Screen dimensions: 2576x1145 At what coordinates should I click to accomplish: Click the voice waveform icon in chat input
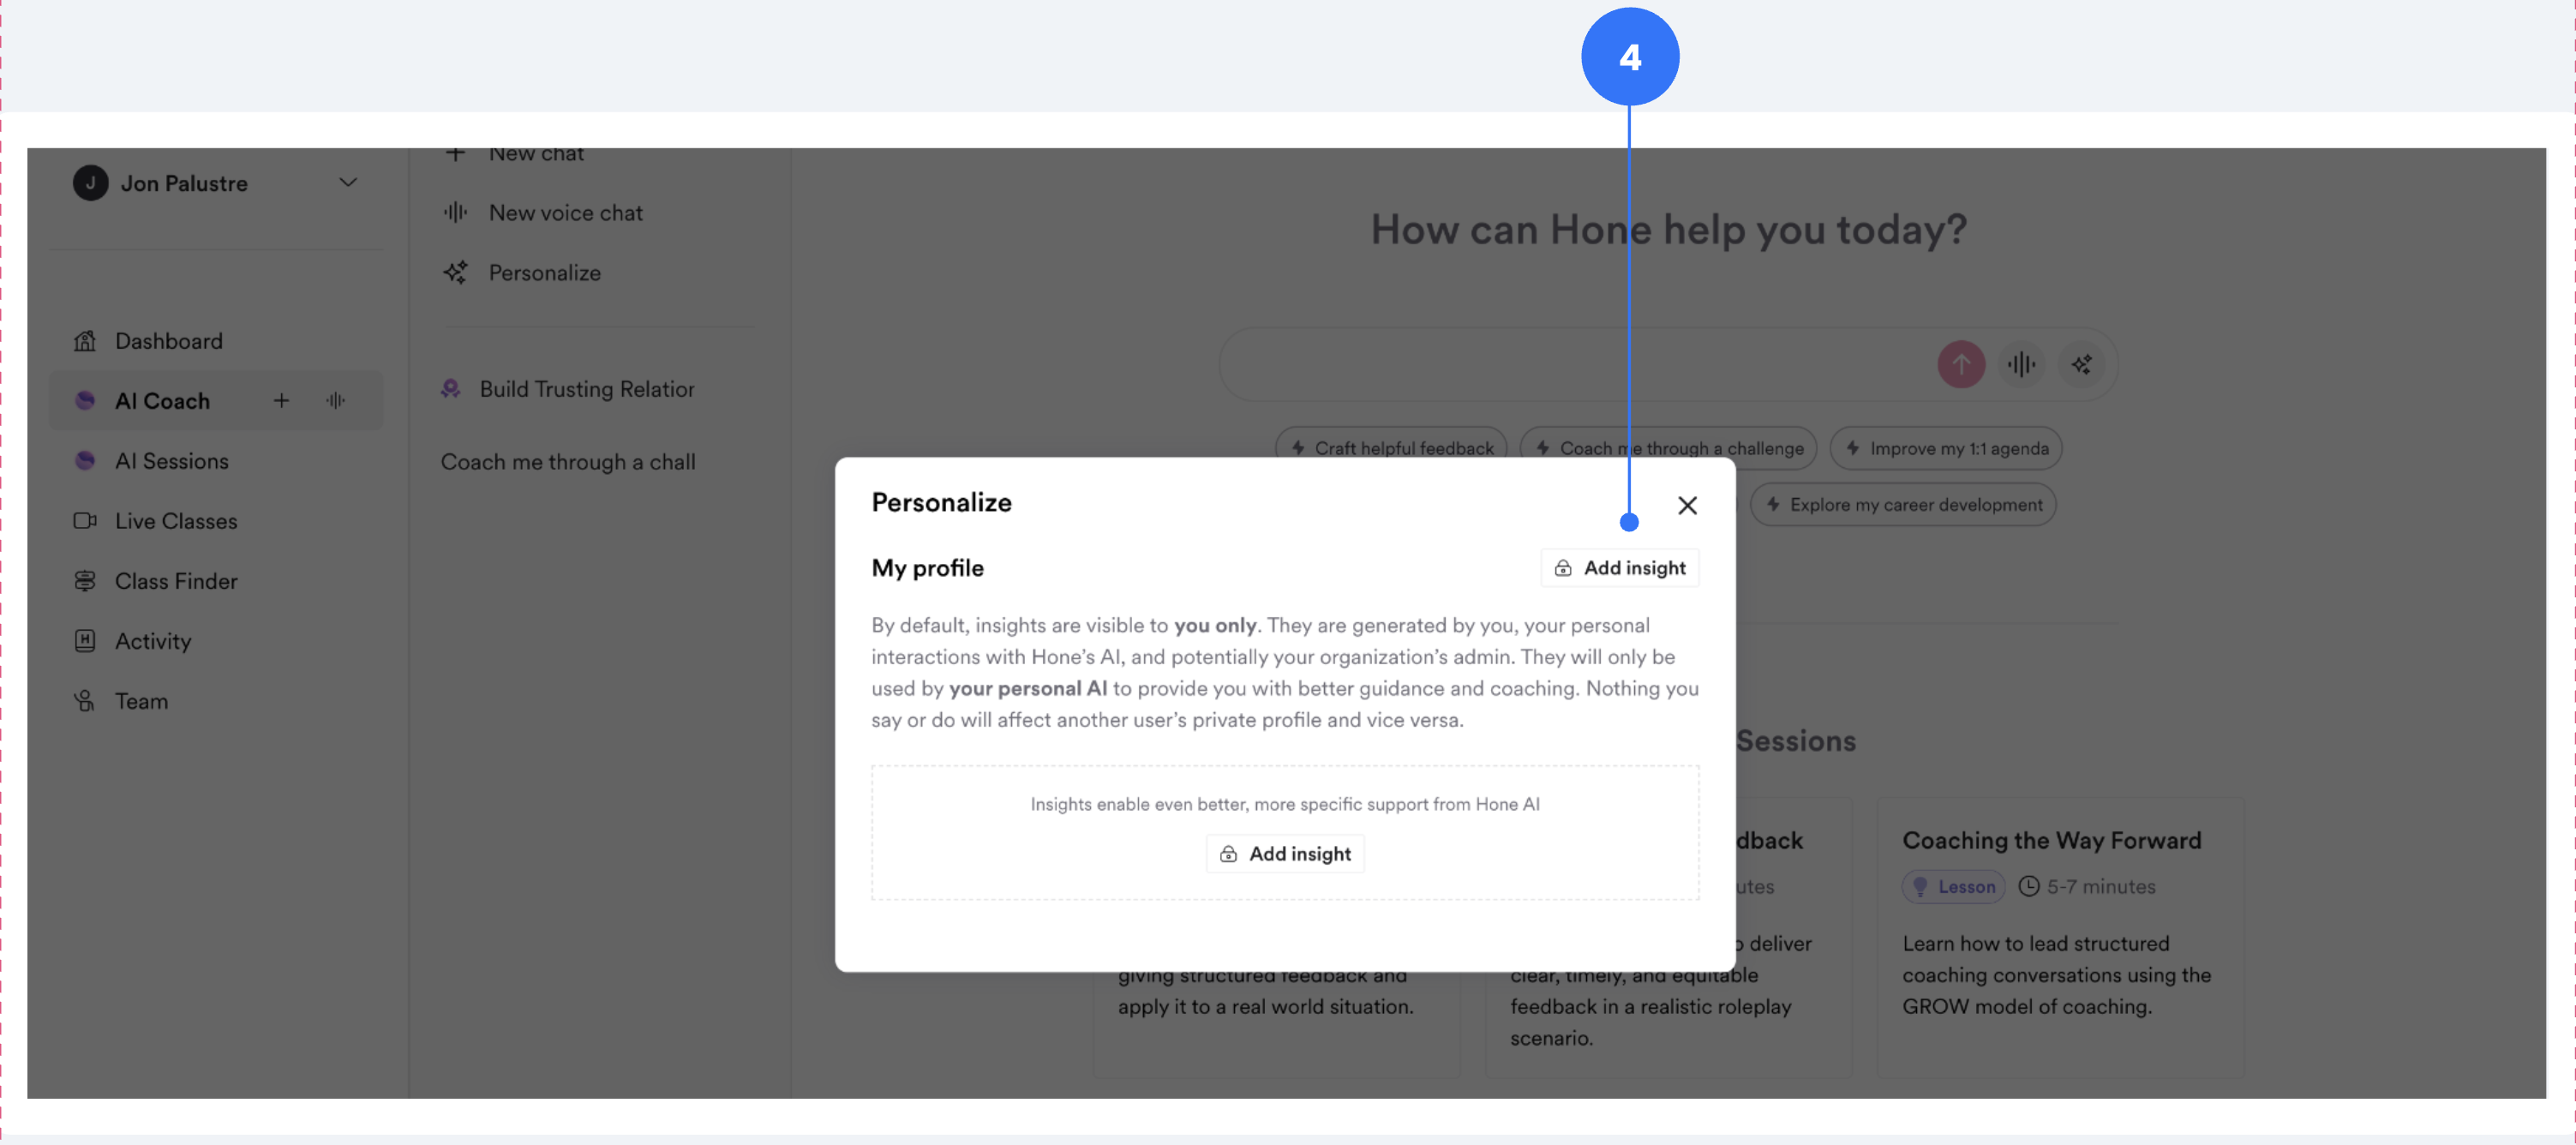click(x=2021, y=364)
